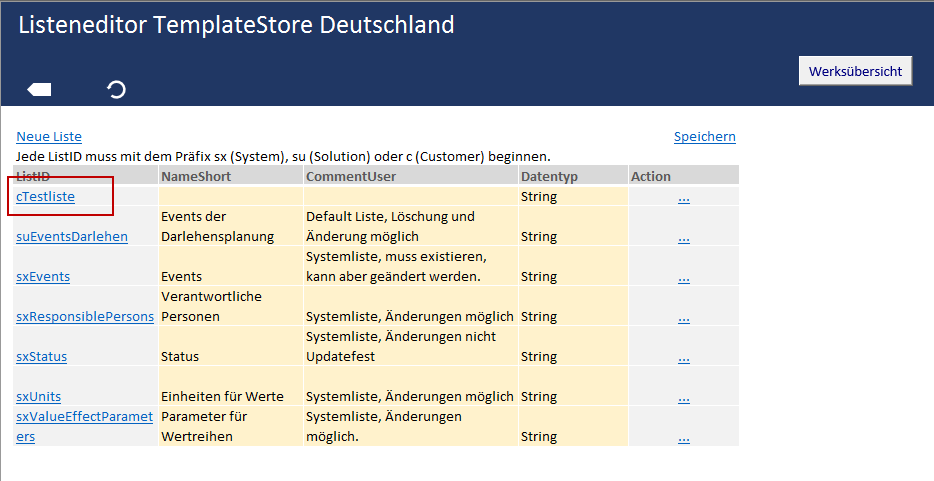This screenshot has width=934, height=481.
Task: Open actions for sxStatus row
Action: point(684,357)
